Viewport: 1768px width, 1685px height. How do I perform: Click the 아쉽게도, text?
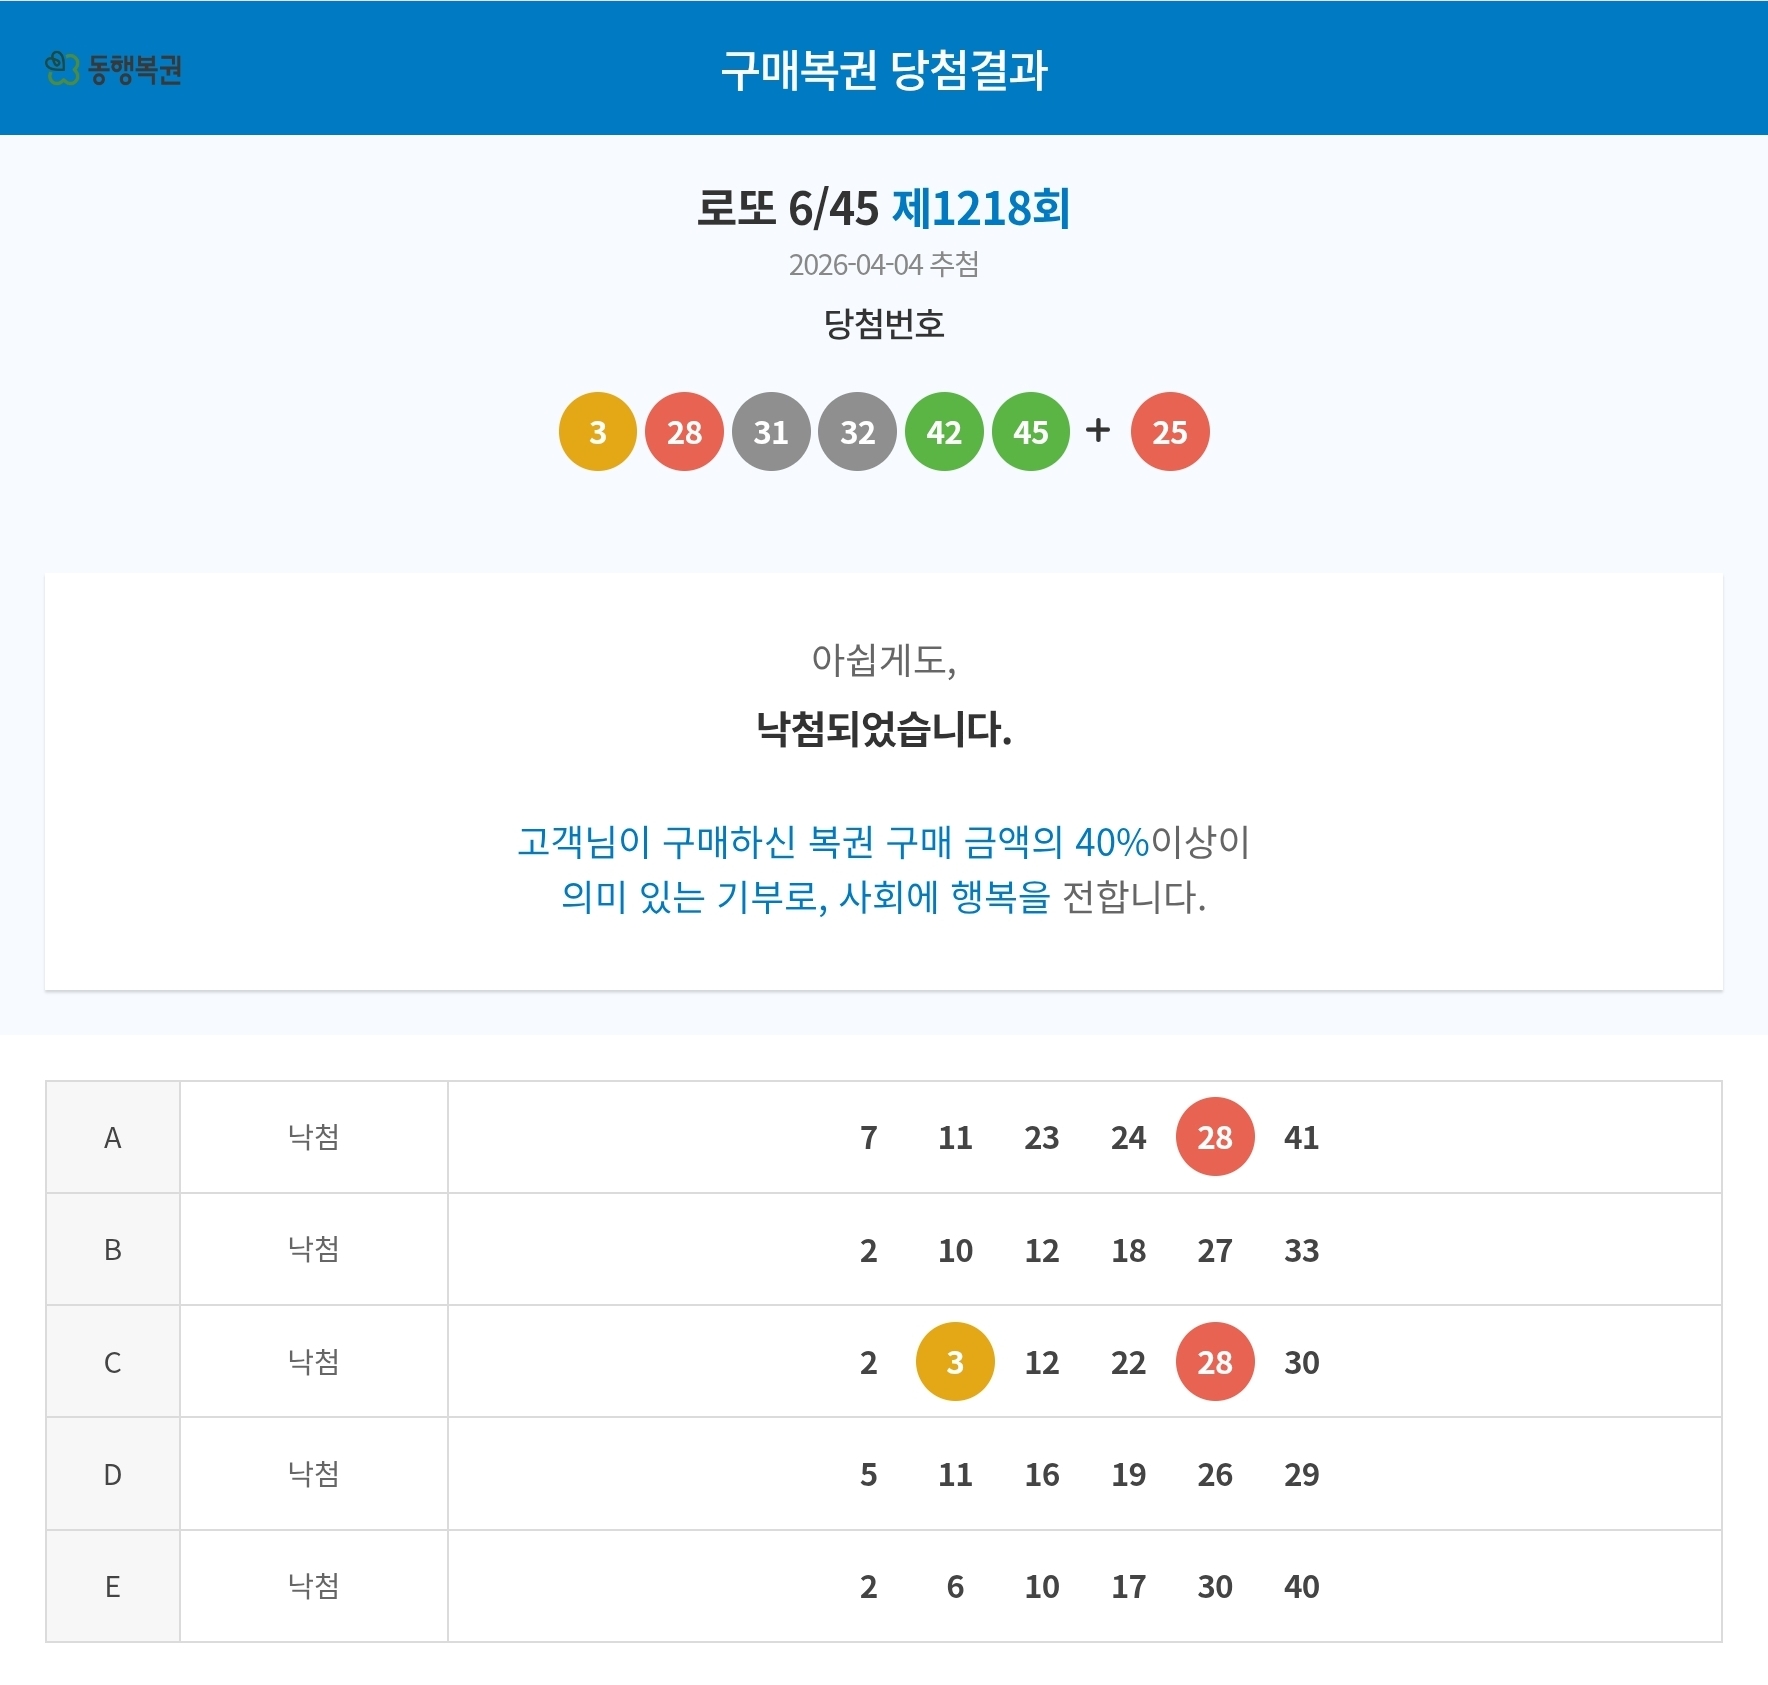[x=884, y=660]
